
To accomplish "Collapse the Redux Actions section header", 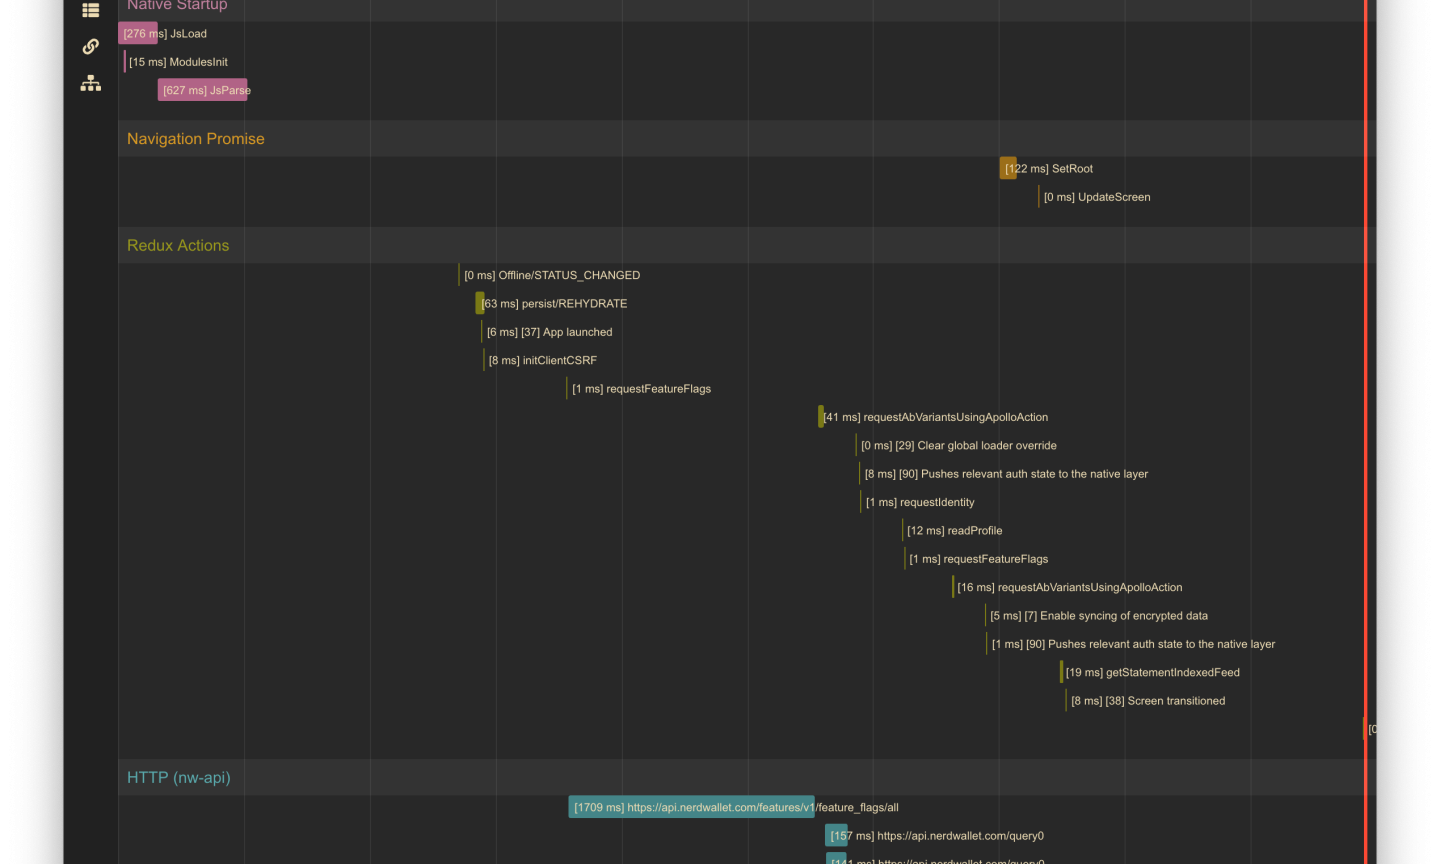I will [x=178, y=246].
